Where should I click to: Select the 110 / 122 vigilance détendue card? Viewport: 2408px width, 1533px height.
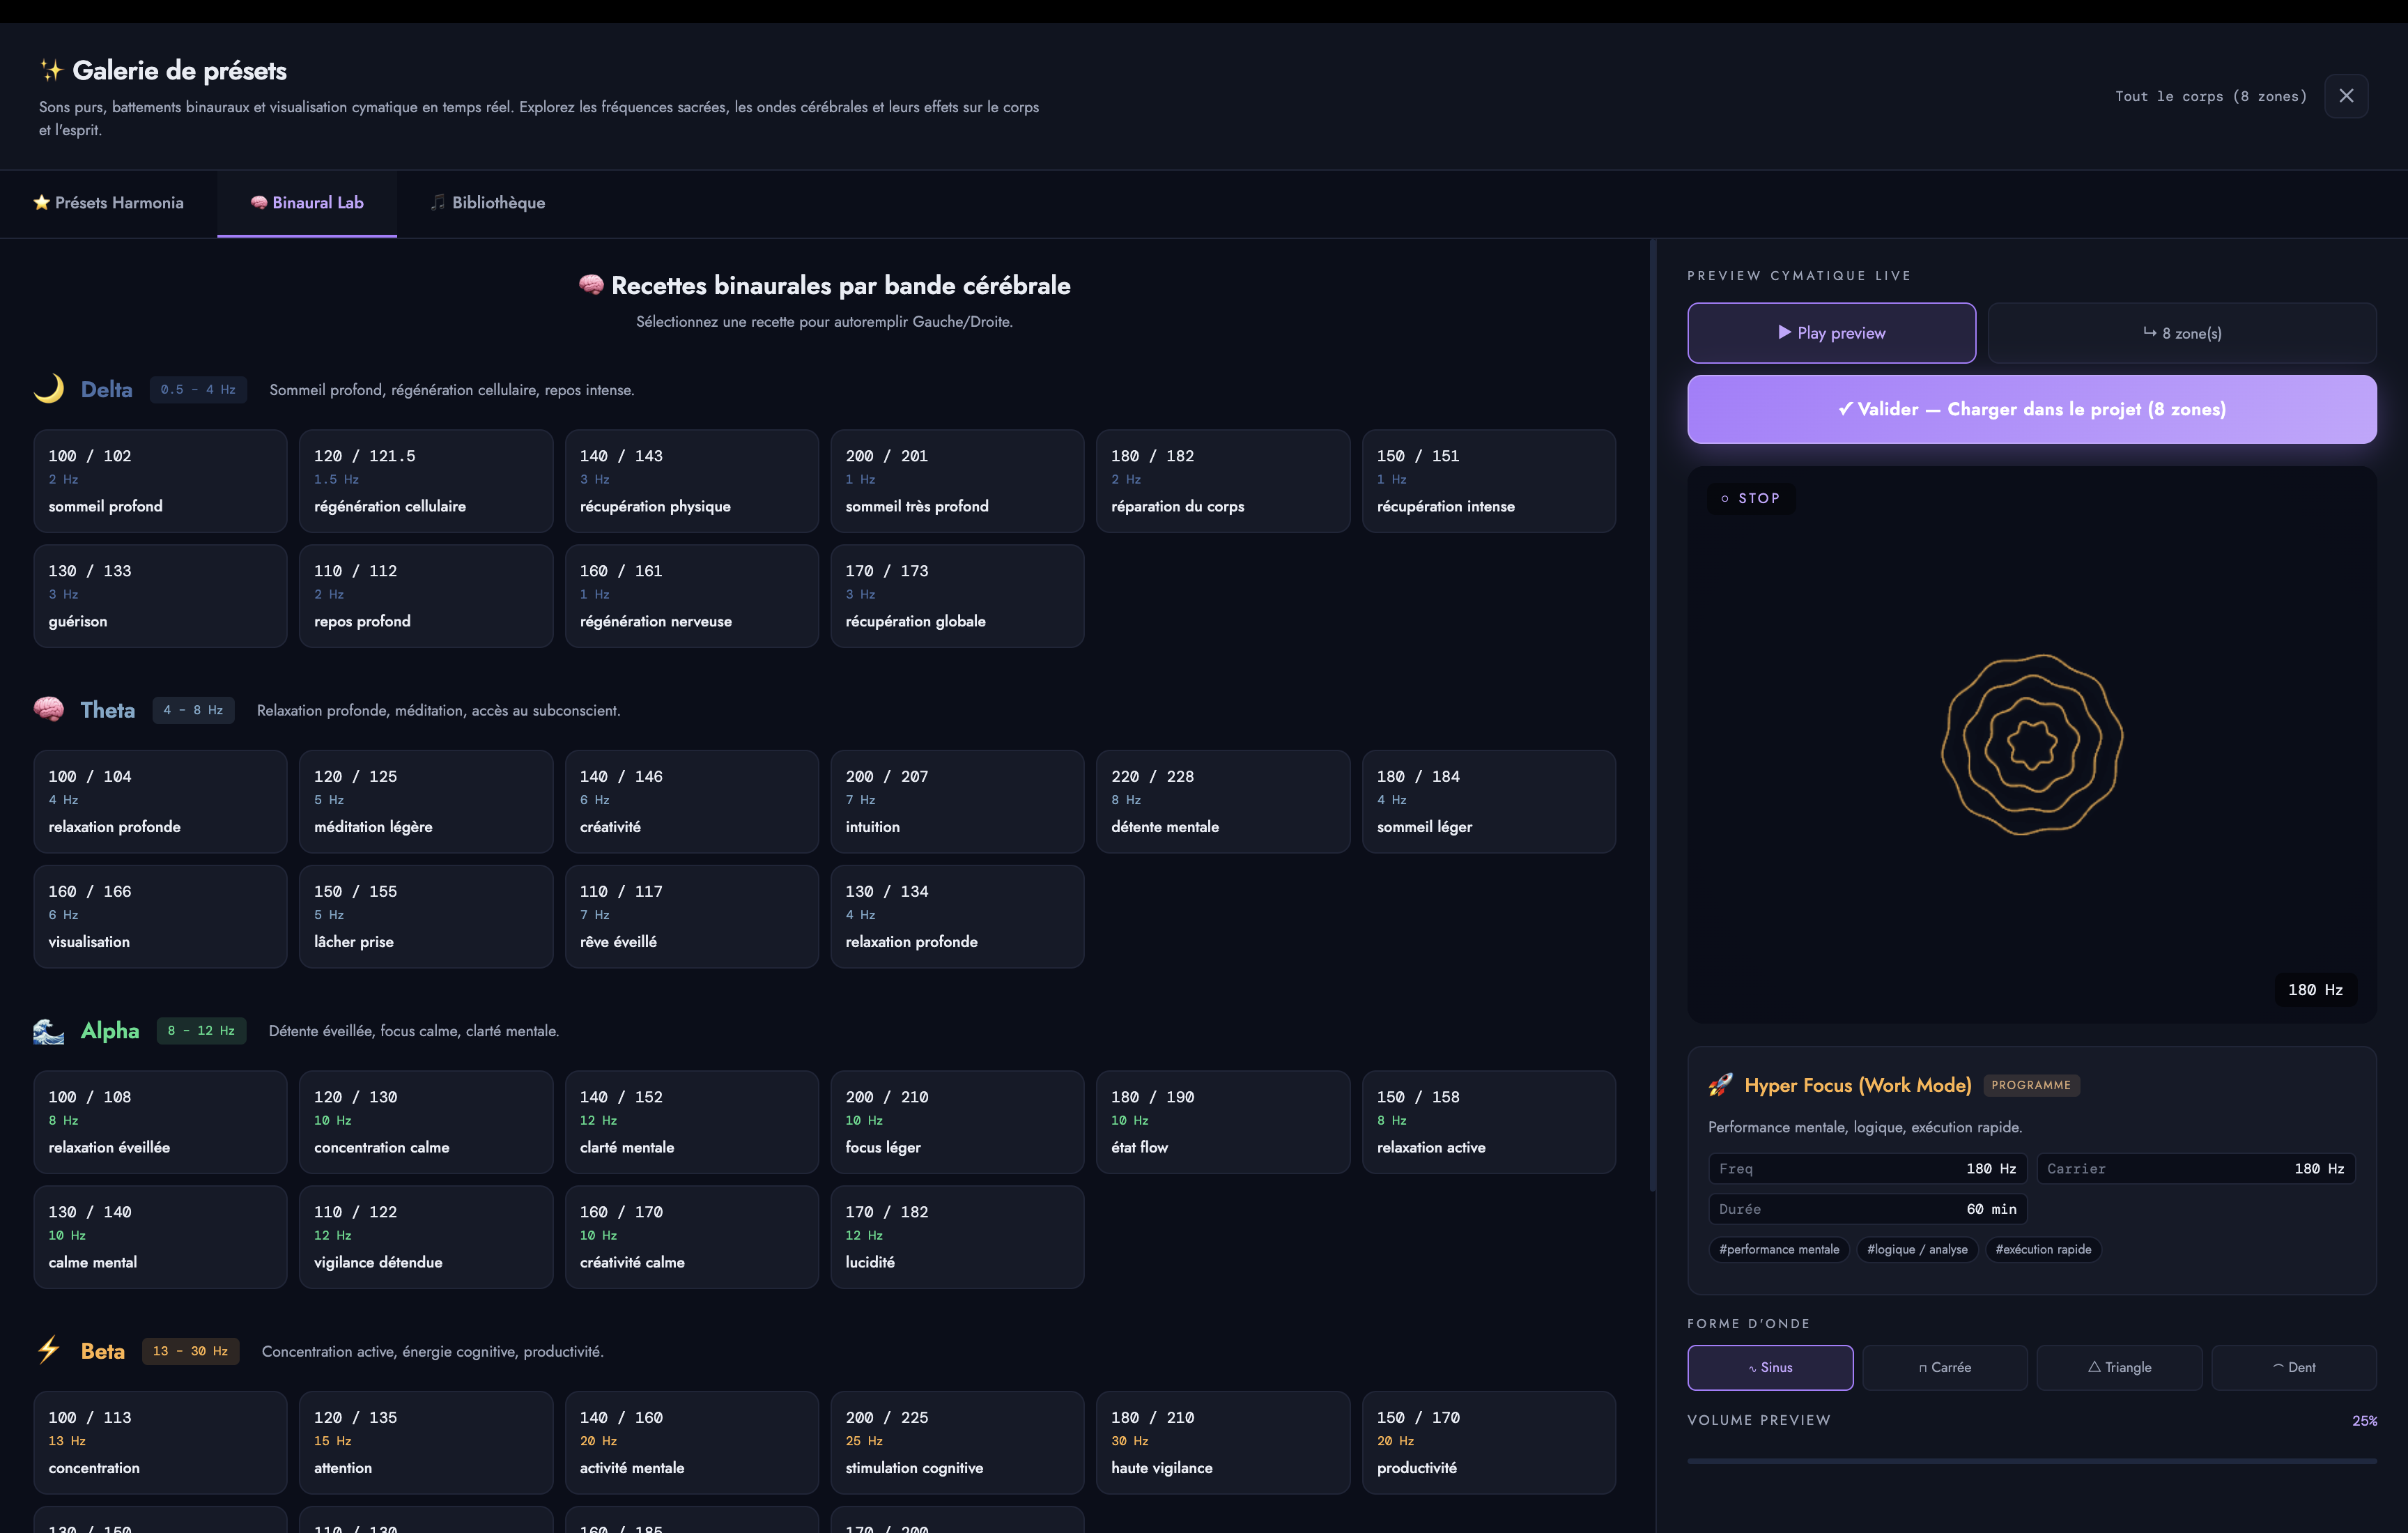coord(426,1237)
